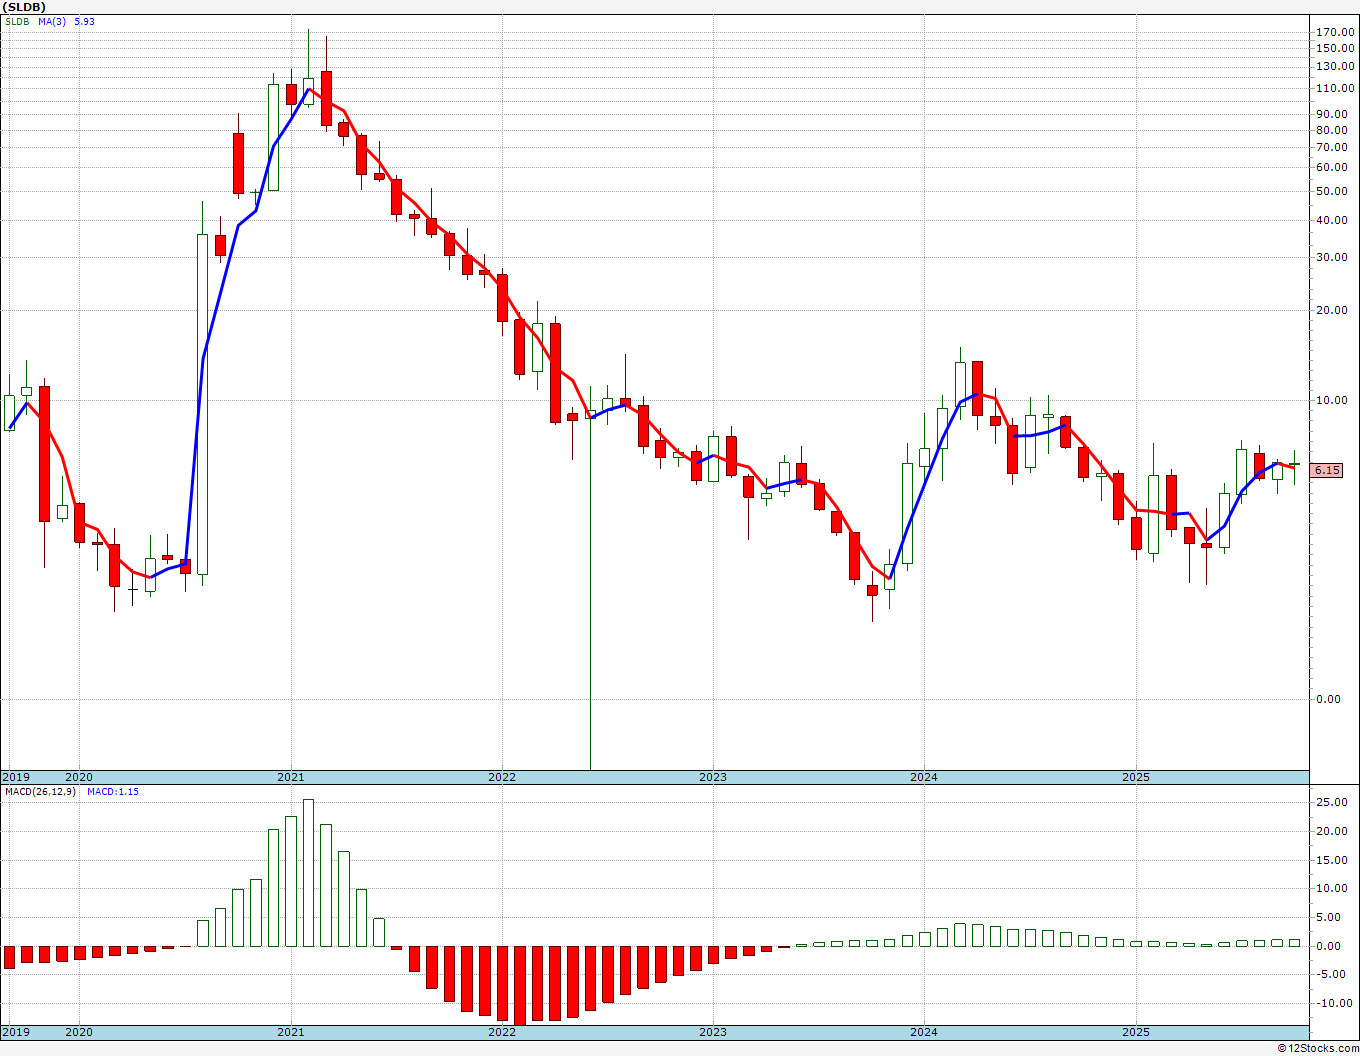
Task: Click 2021 on the price chart time axis
Action: [x=290, y=777]
